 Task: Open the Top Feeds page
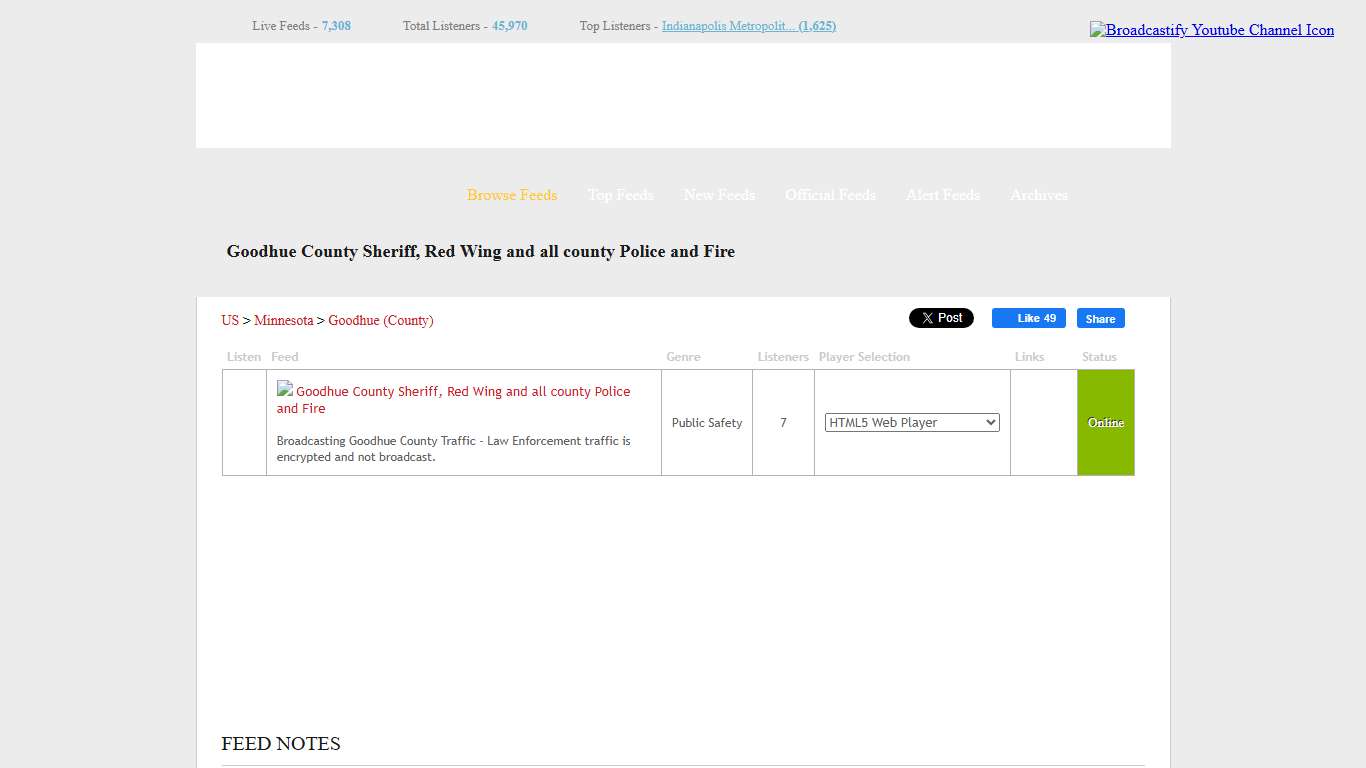pos(620,195)
